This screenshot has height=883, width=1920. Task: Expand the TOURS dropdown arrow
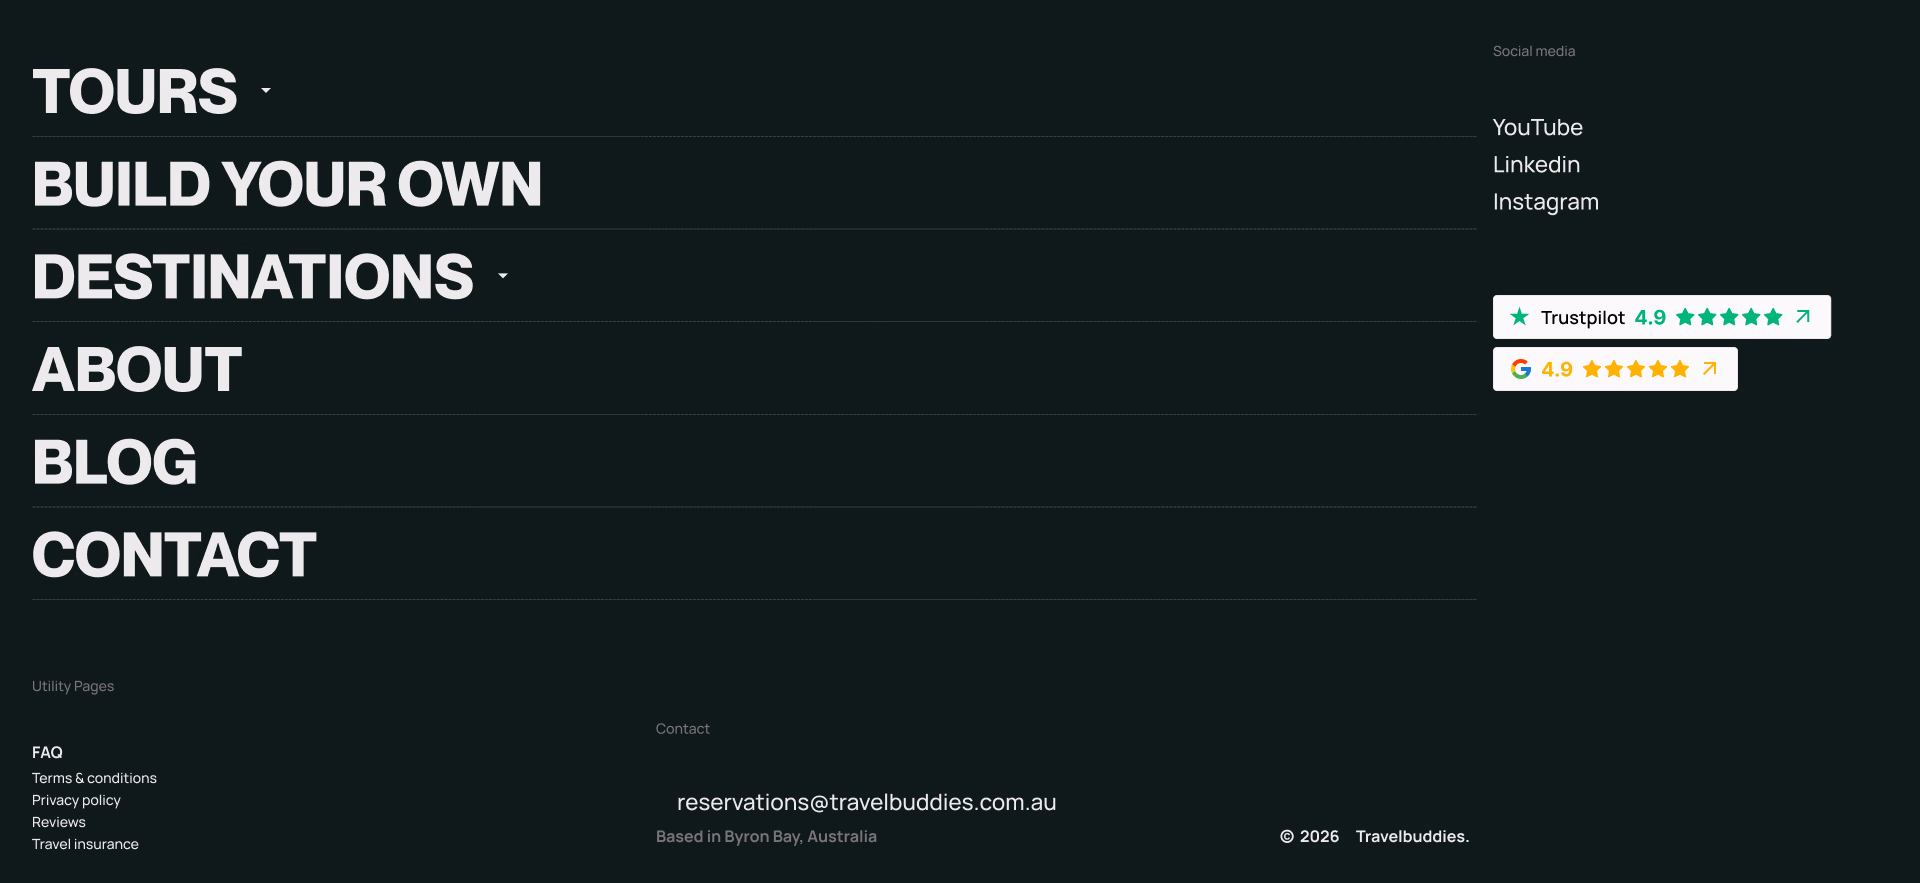coord(266,91)
